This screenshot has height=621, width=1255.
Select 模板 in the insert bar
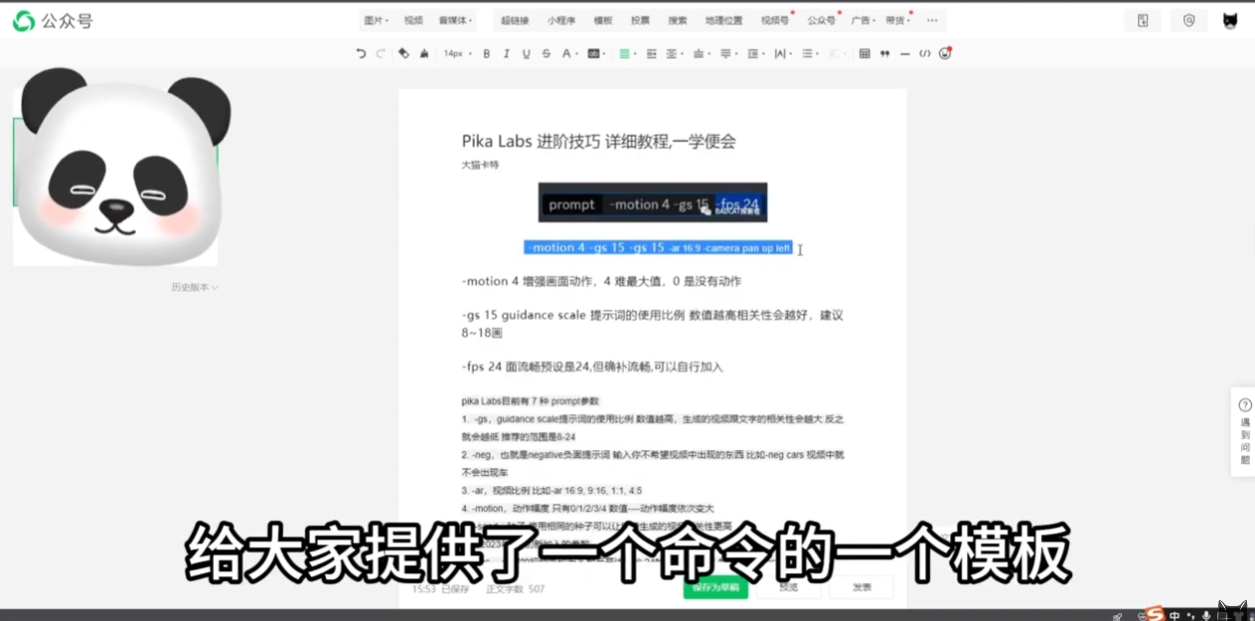point(603,20)
